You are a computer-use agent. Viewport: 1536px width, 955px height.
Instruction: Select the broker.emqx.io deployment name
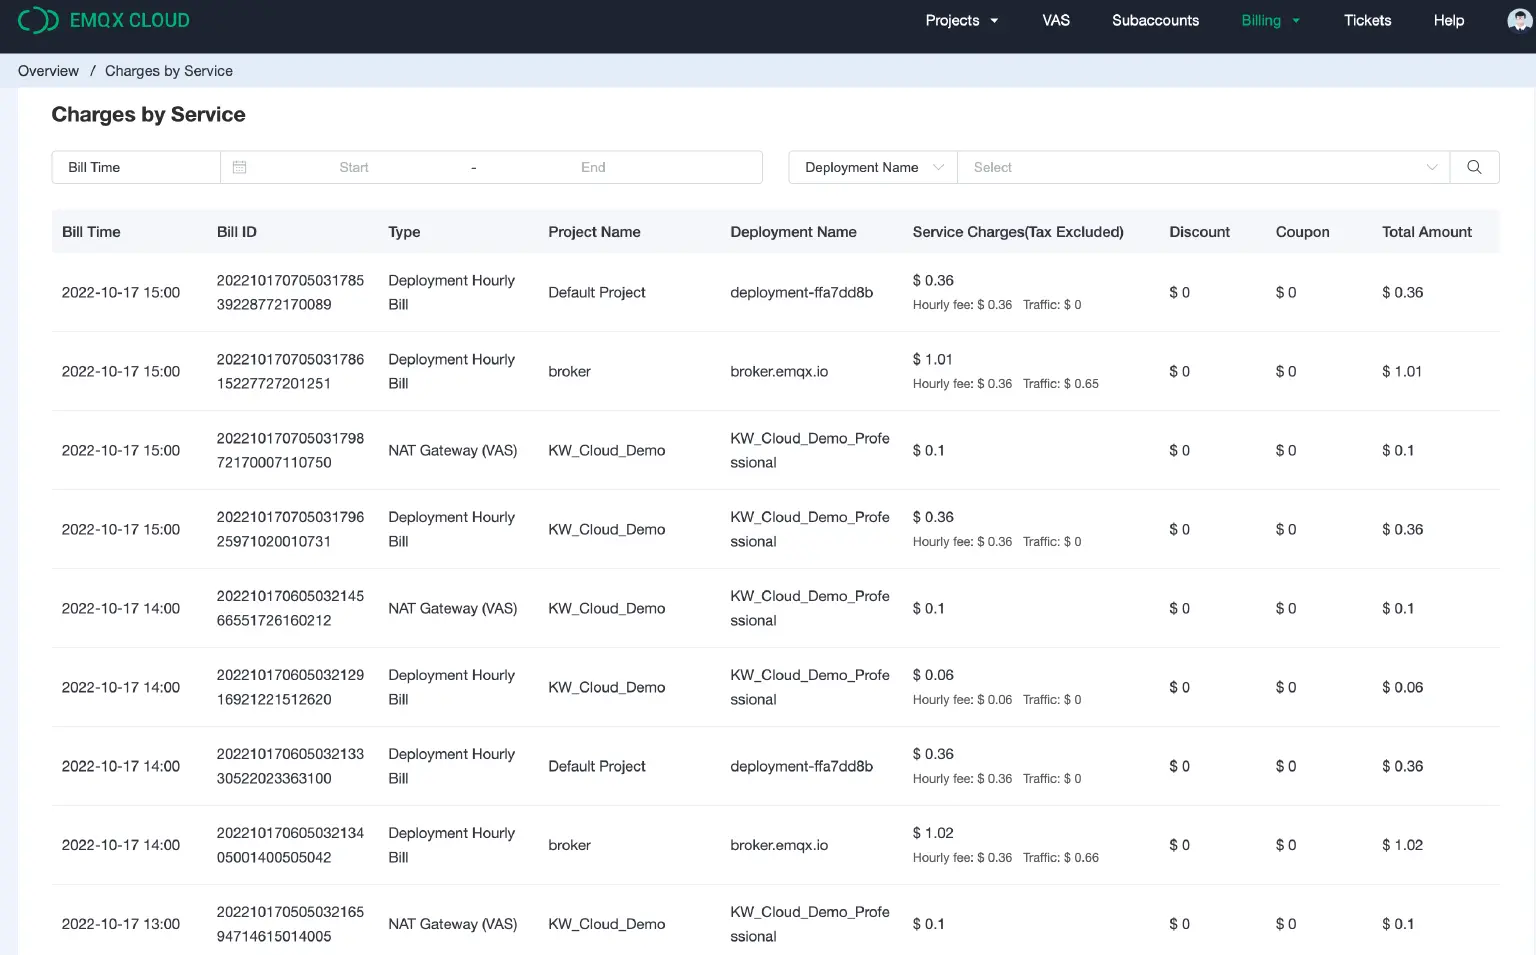click(x=778, y=371)
